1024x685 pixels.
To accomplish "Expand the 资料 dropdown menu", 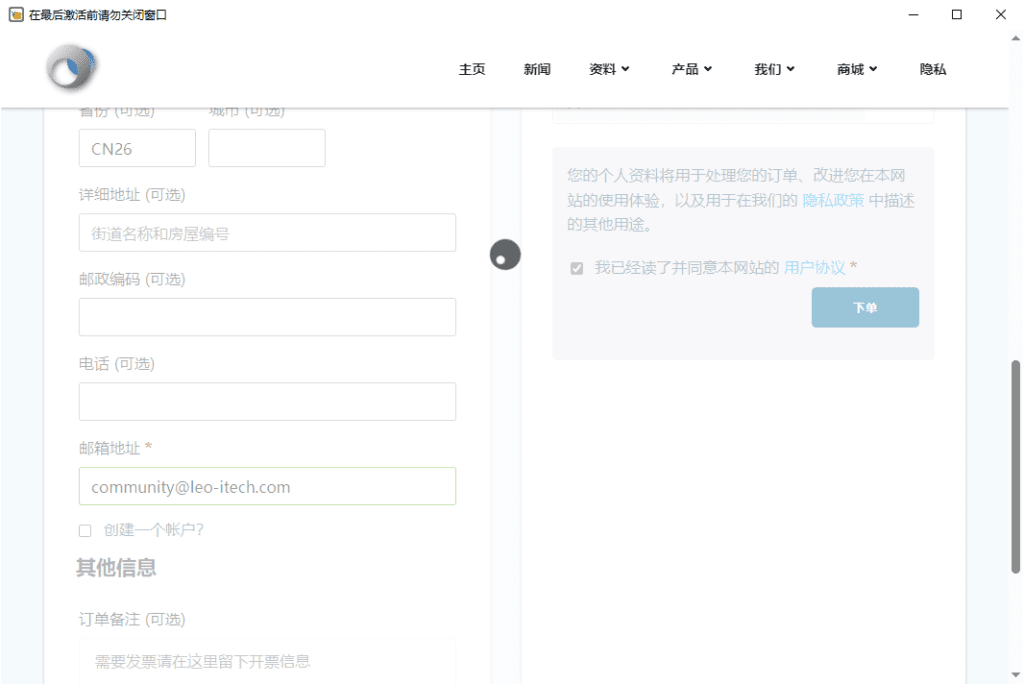I will 609,69.
